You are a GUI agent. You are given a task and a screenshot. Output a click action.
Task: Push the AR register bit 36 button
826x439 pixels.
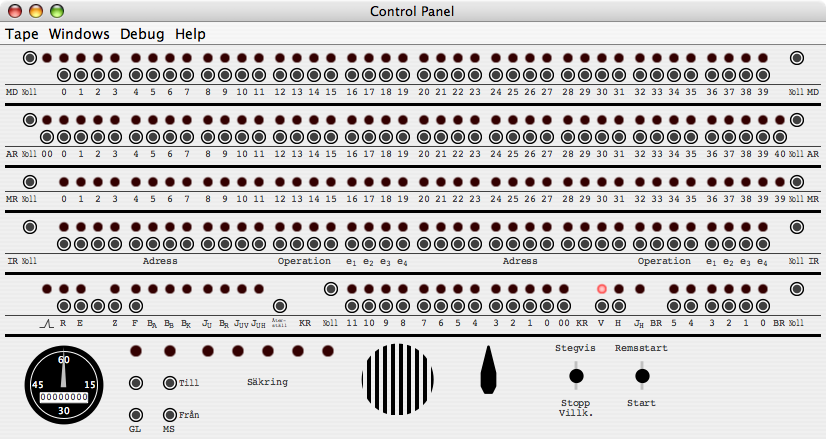point(712,138)
